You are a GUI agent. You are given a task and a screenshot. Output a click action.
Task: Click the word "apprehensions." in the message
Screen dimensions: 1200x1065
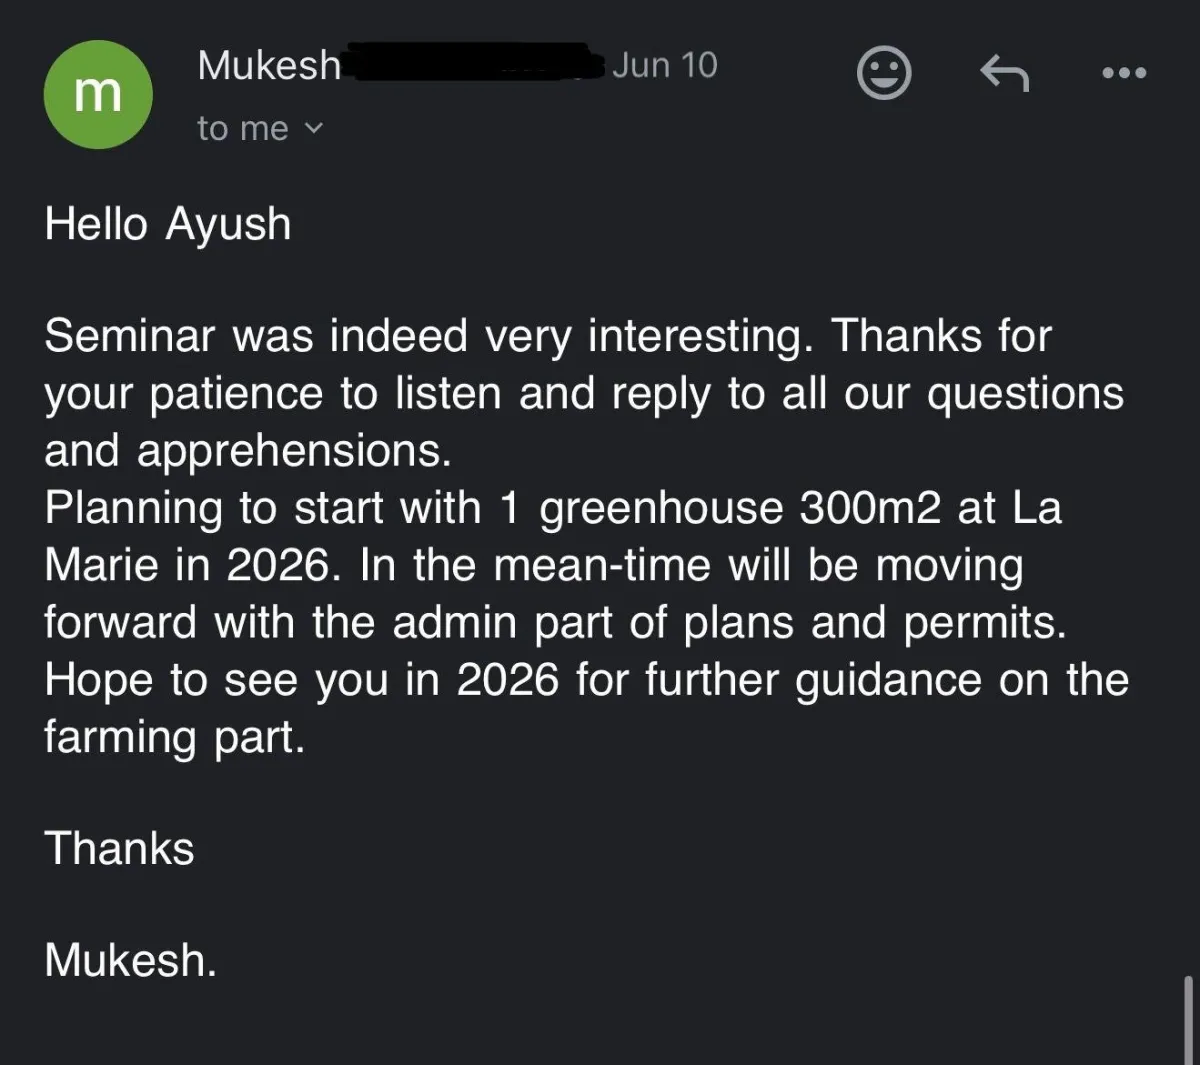click(294, 451)
